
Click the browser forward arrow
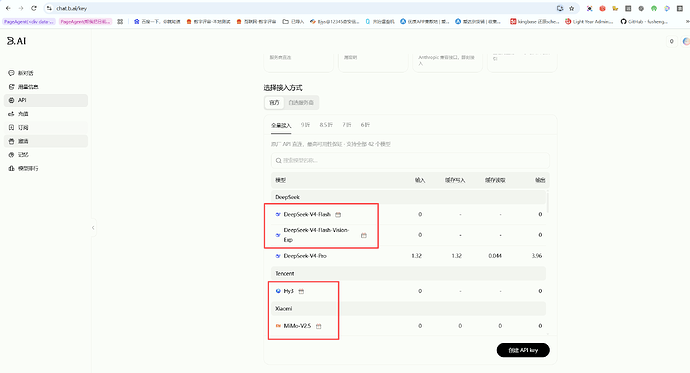21,8
